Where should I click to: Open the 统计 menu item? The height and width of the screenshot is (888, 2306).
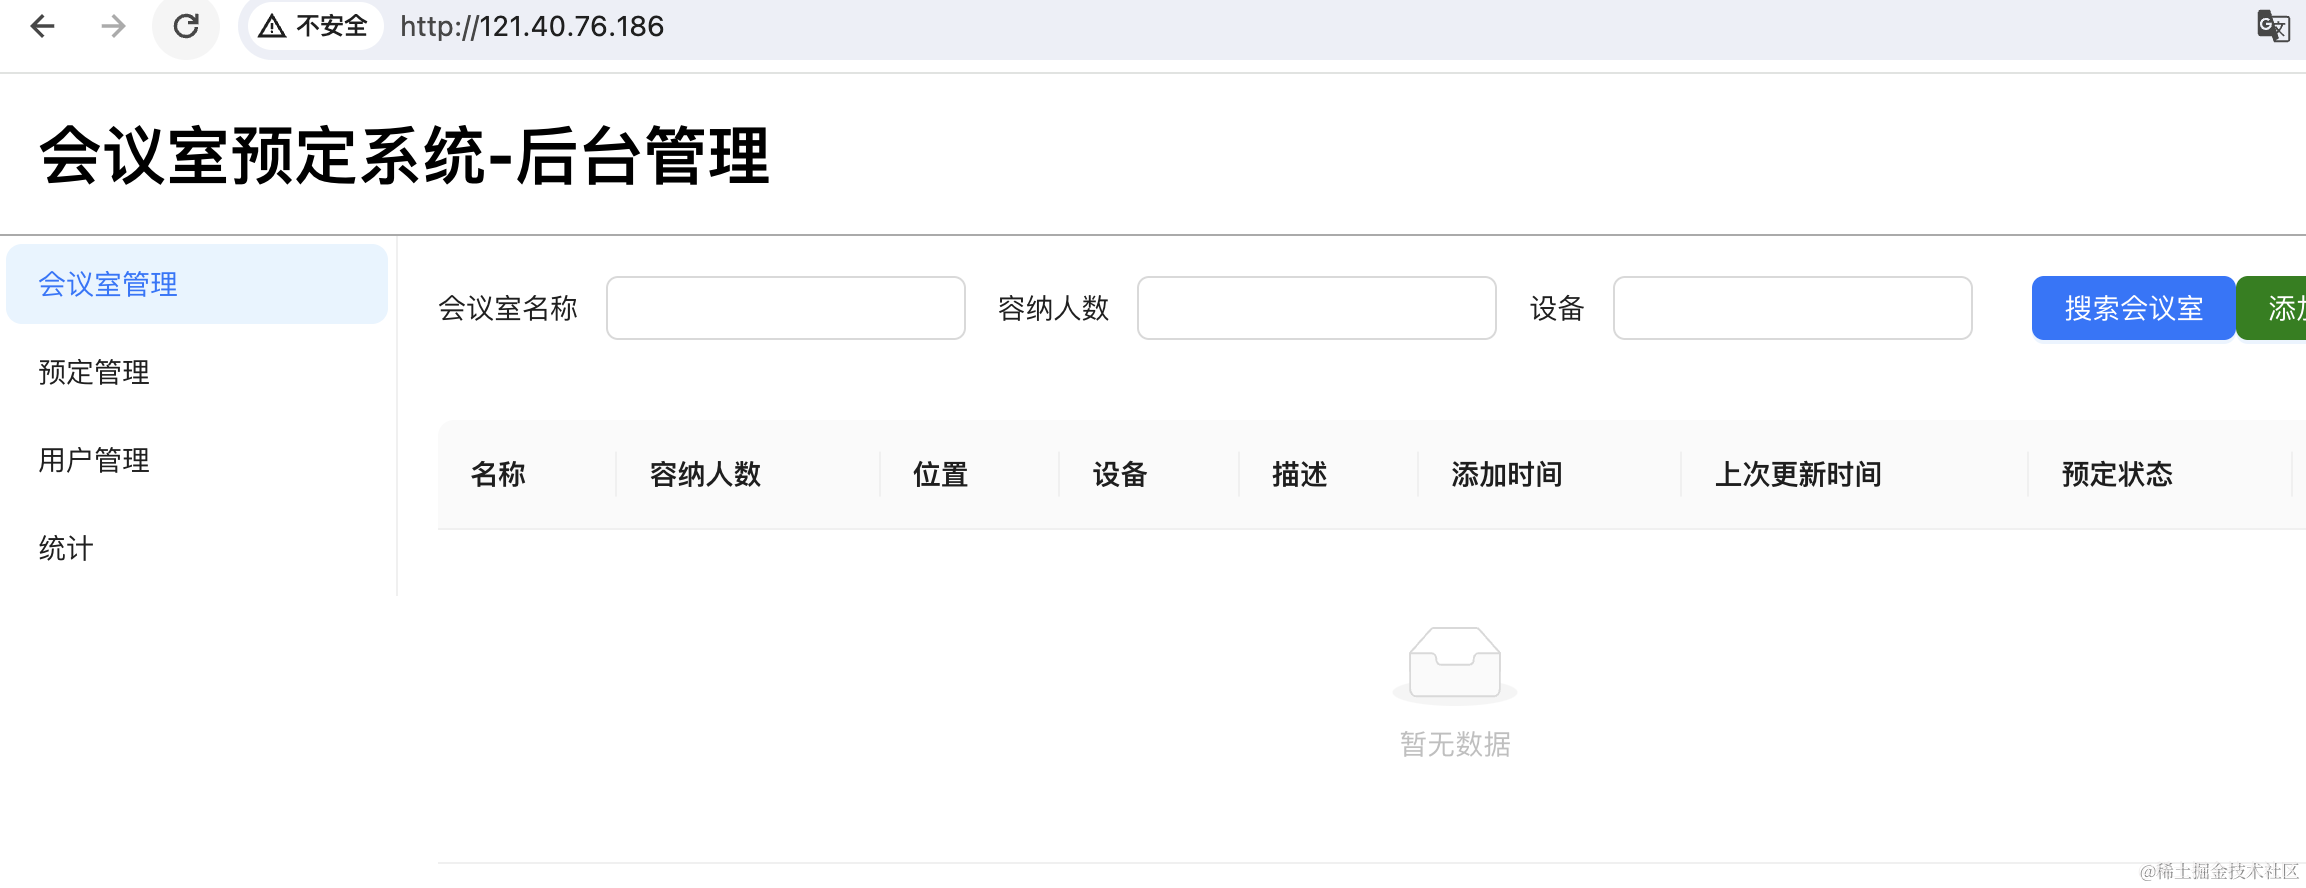pyautogui.click(x=66, y=548)
